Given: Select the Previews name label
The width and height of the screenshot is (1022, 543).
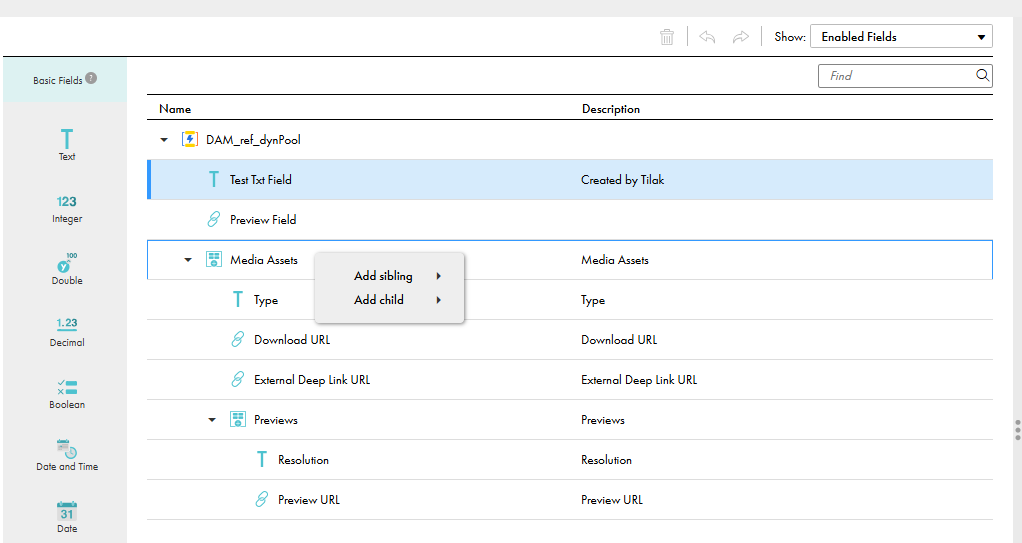Looking at the screenshot, I should point(276,420).
